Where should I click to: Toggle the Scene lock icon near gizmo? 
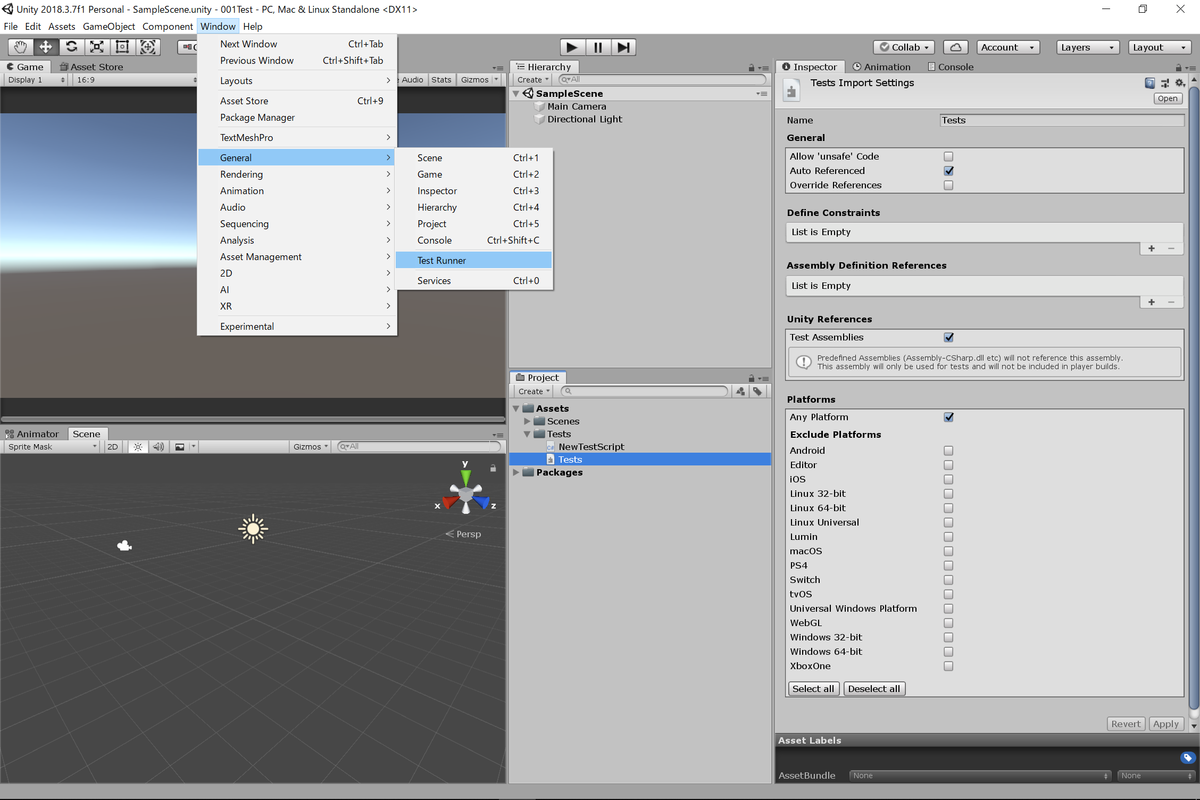pos(493,468)
